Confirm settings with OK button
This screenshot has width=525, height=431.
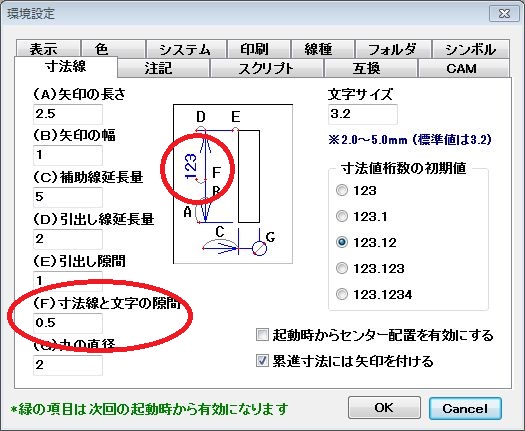click(384, 408)
